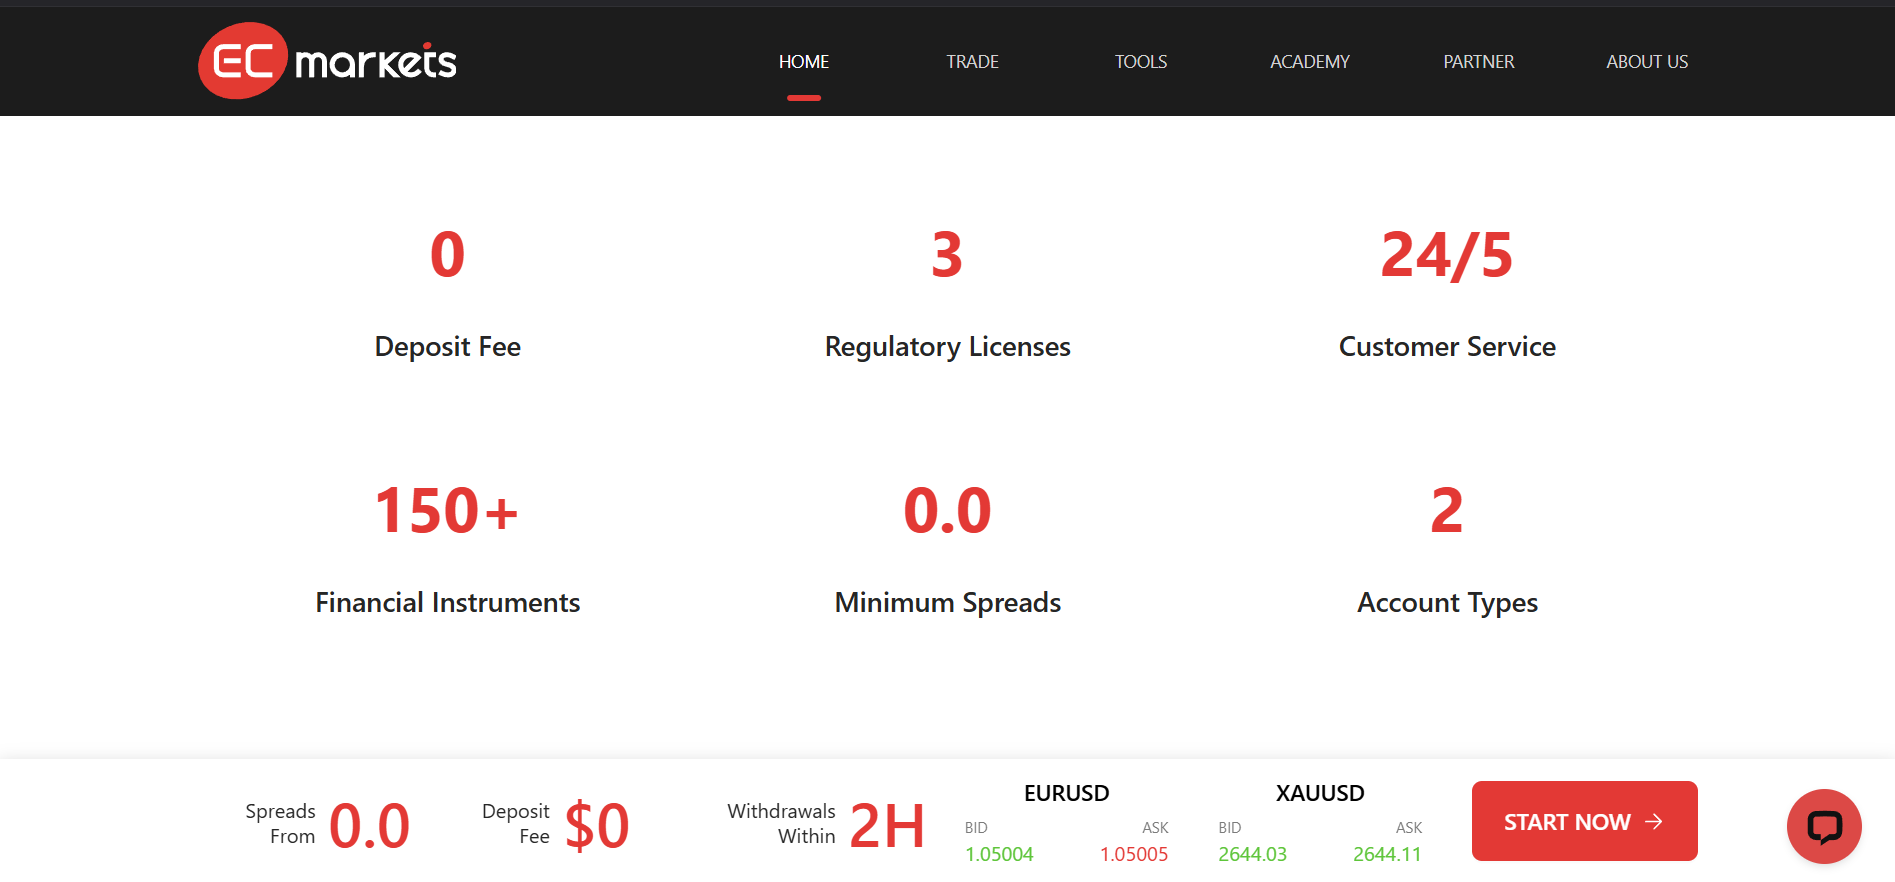The width and height of the screenshot is (1895, 882).
Task: Select the Deposit Fee label under 0
Action: [447, 347]
